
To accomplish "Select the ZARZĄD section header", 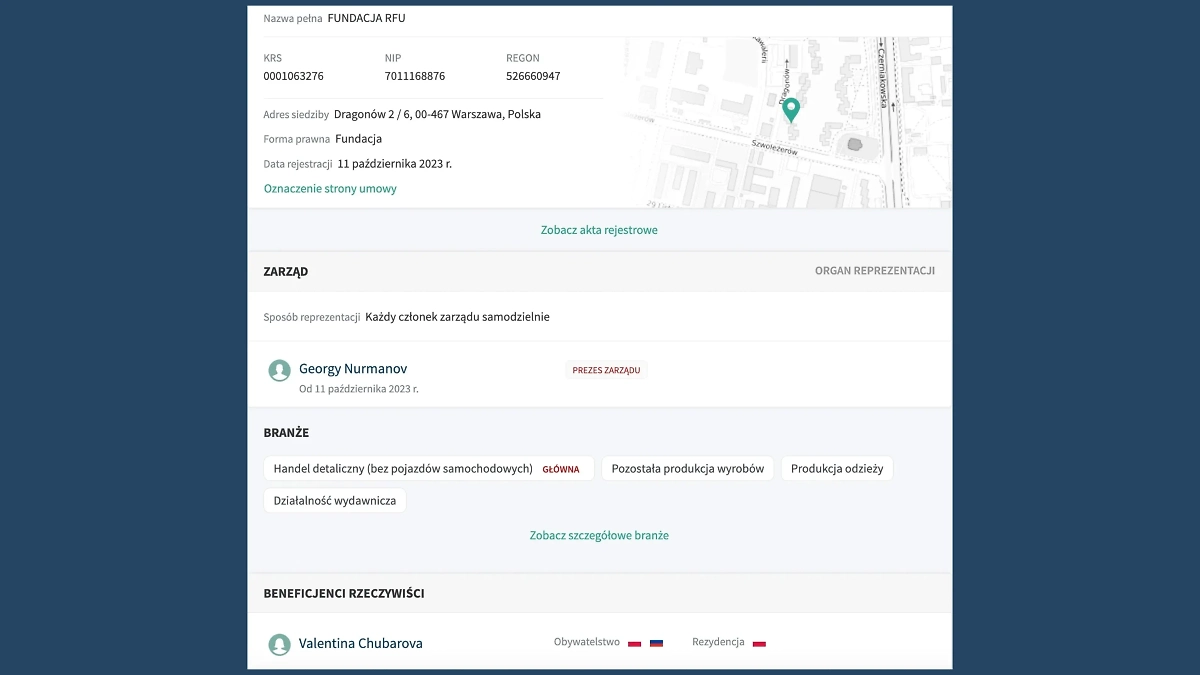I will click(x=285, y=270).
